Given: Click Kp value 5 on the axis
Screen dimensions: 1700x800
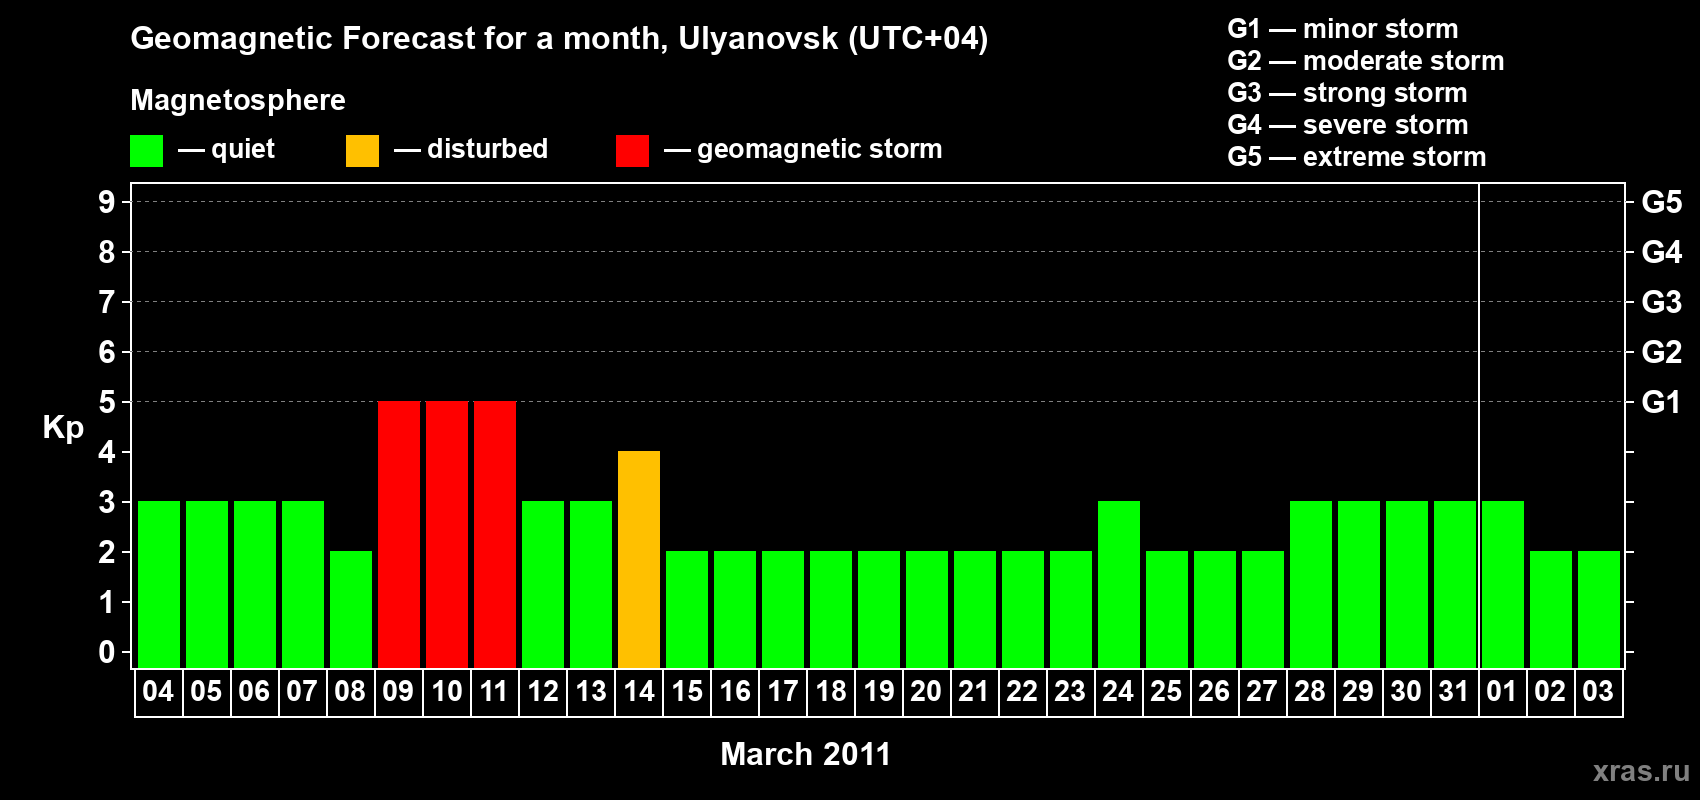Looking at the screenshot, I should pyautogui.click(x=107, y=402).
